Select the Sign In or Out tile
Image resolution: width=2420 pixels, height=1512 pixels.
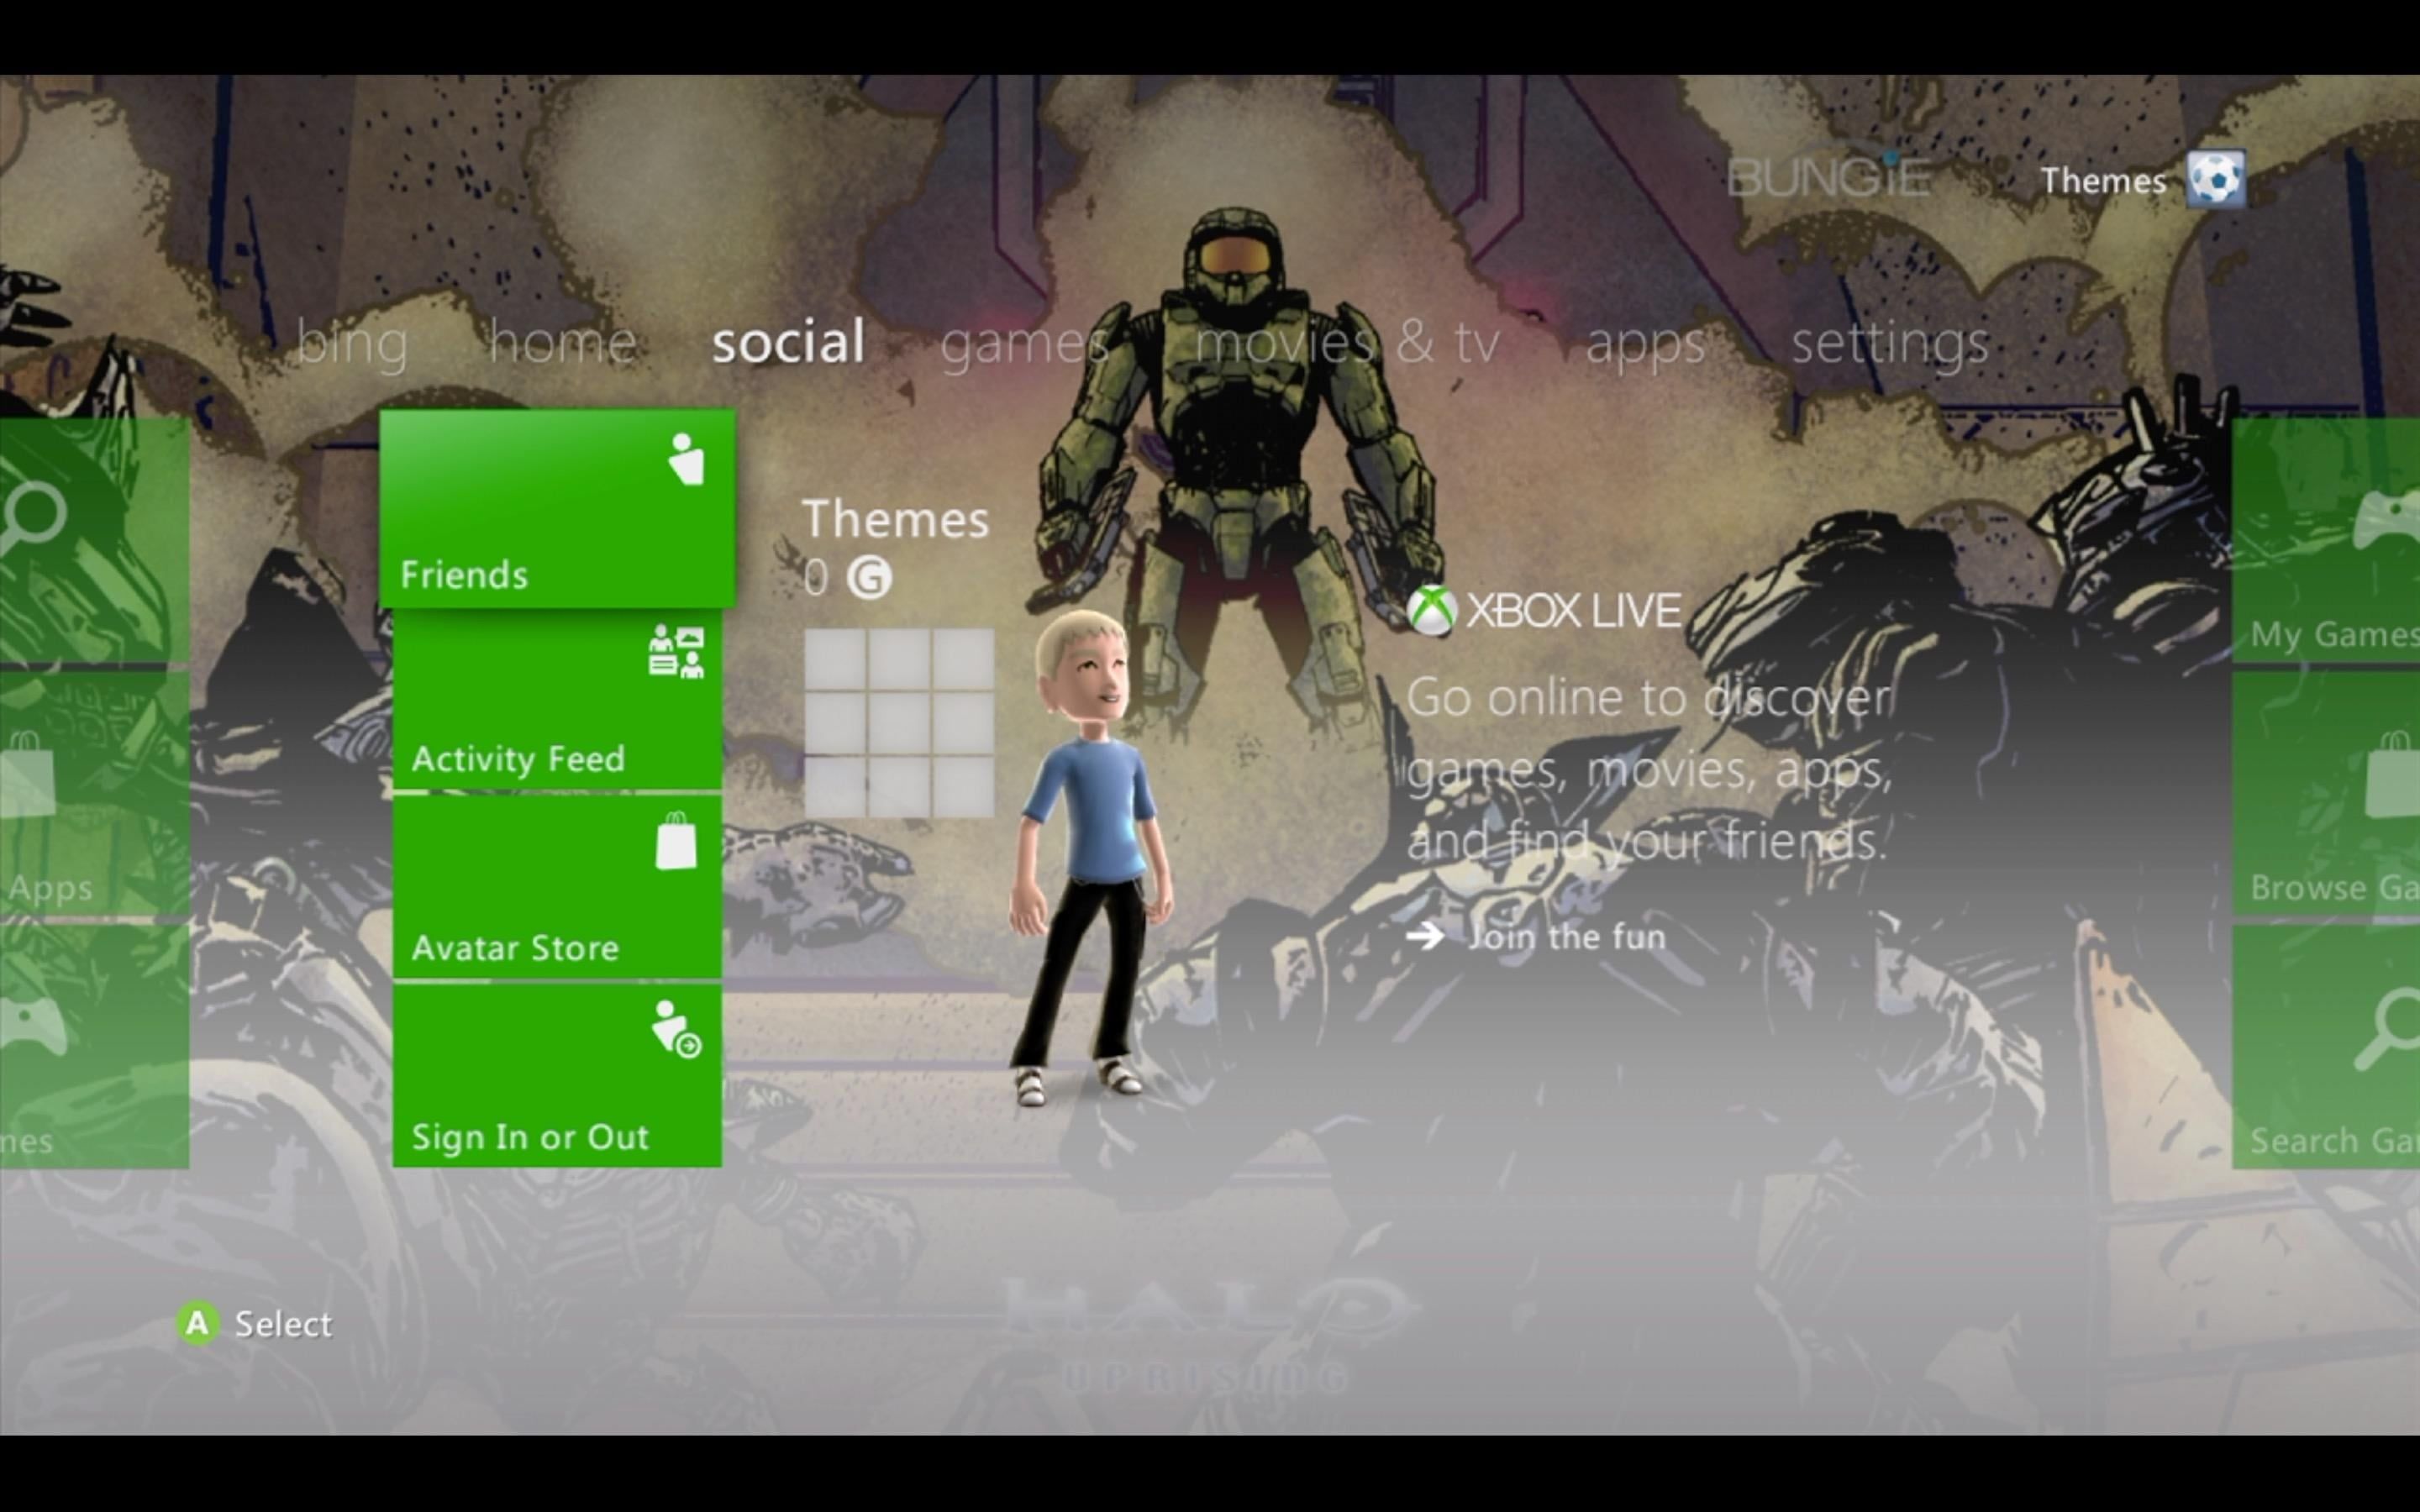point(557,1075)
